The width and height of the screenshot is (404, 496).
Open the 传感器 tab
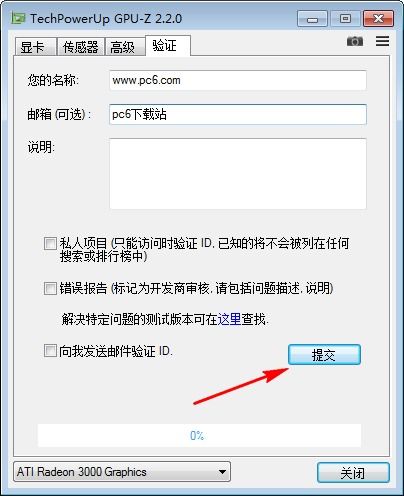[x=80, y=46]
